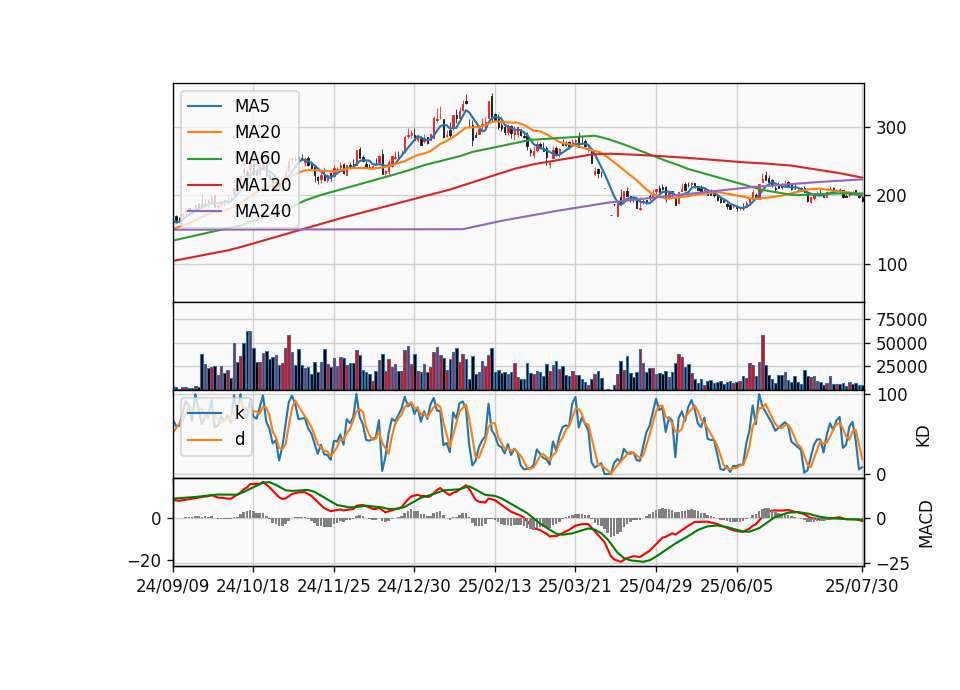Click the MA60 legend label
This screenshot has height=690, width=960.
(258, 158)
